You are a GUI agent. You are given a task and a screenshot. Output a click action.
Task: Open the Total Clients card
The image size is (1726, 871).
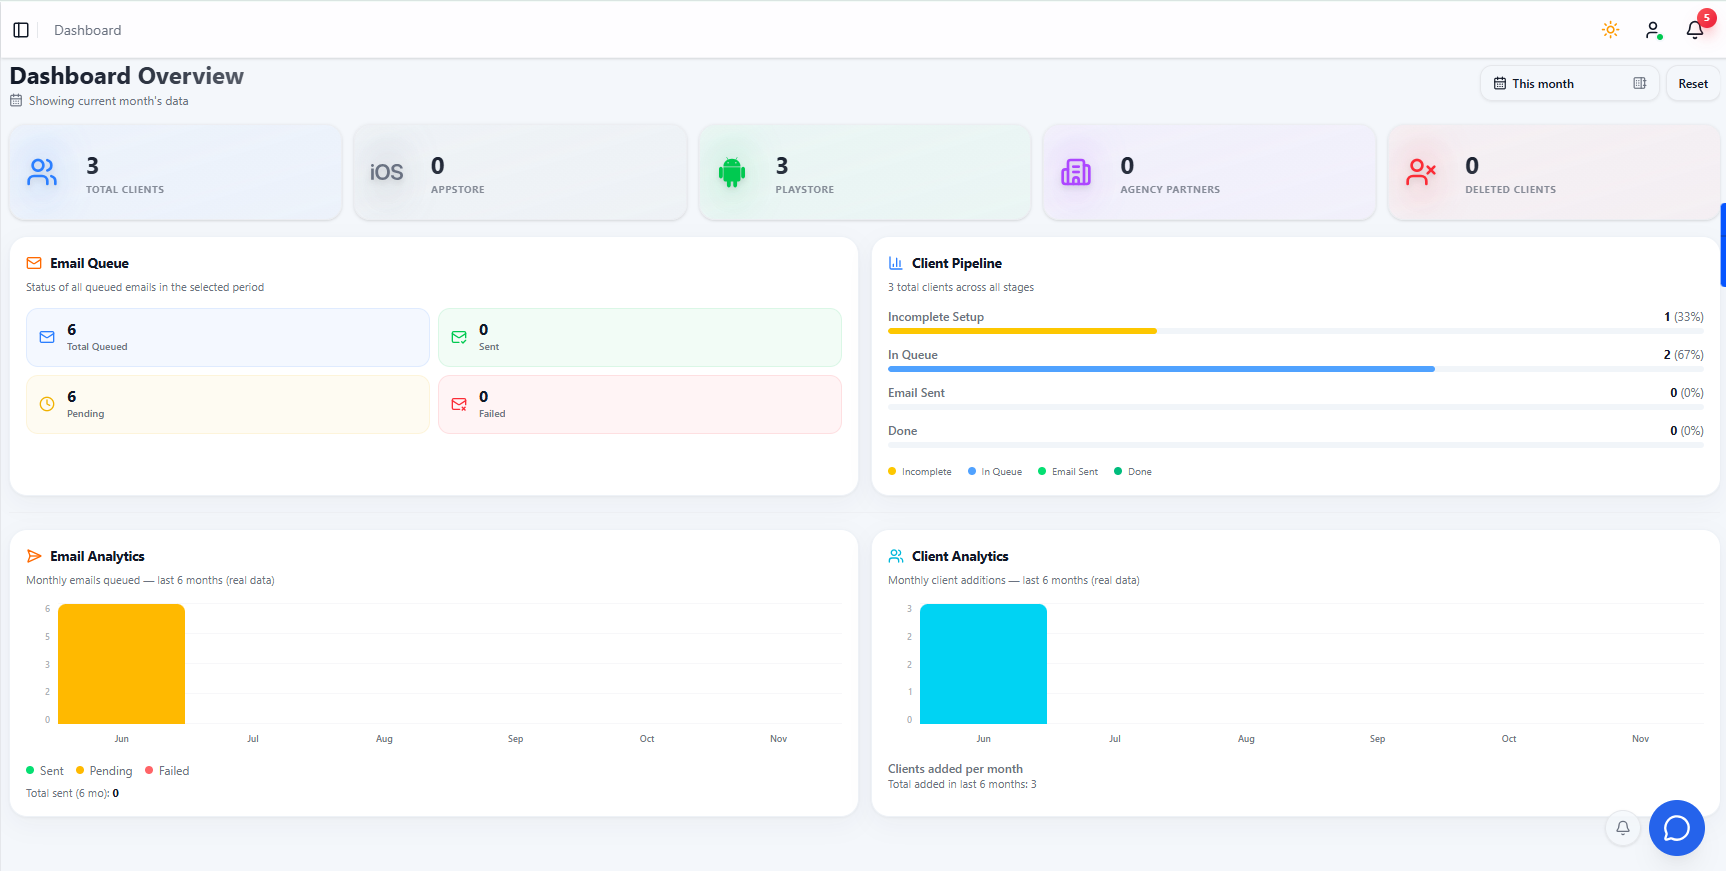click(x=176, y=172)
